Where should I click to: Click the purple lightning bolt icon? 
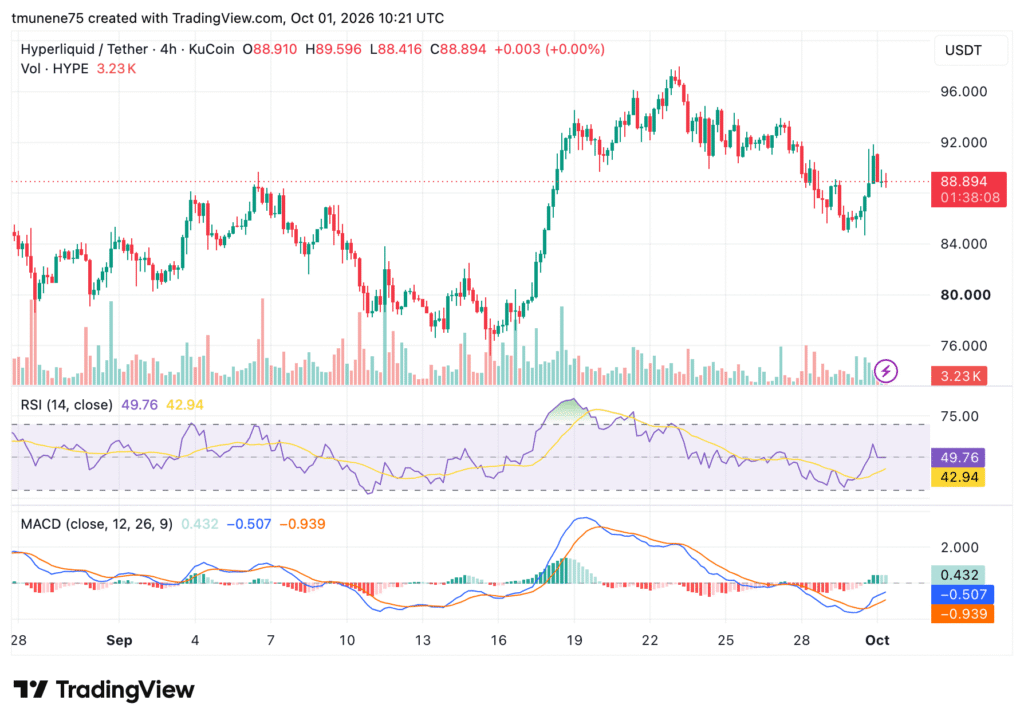[886, 371]
